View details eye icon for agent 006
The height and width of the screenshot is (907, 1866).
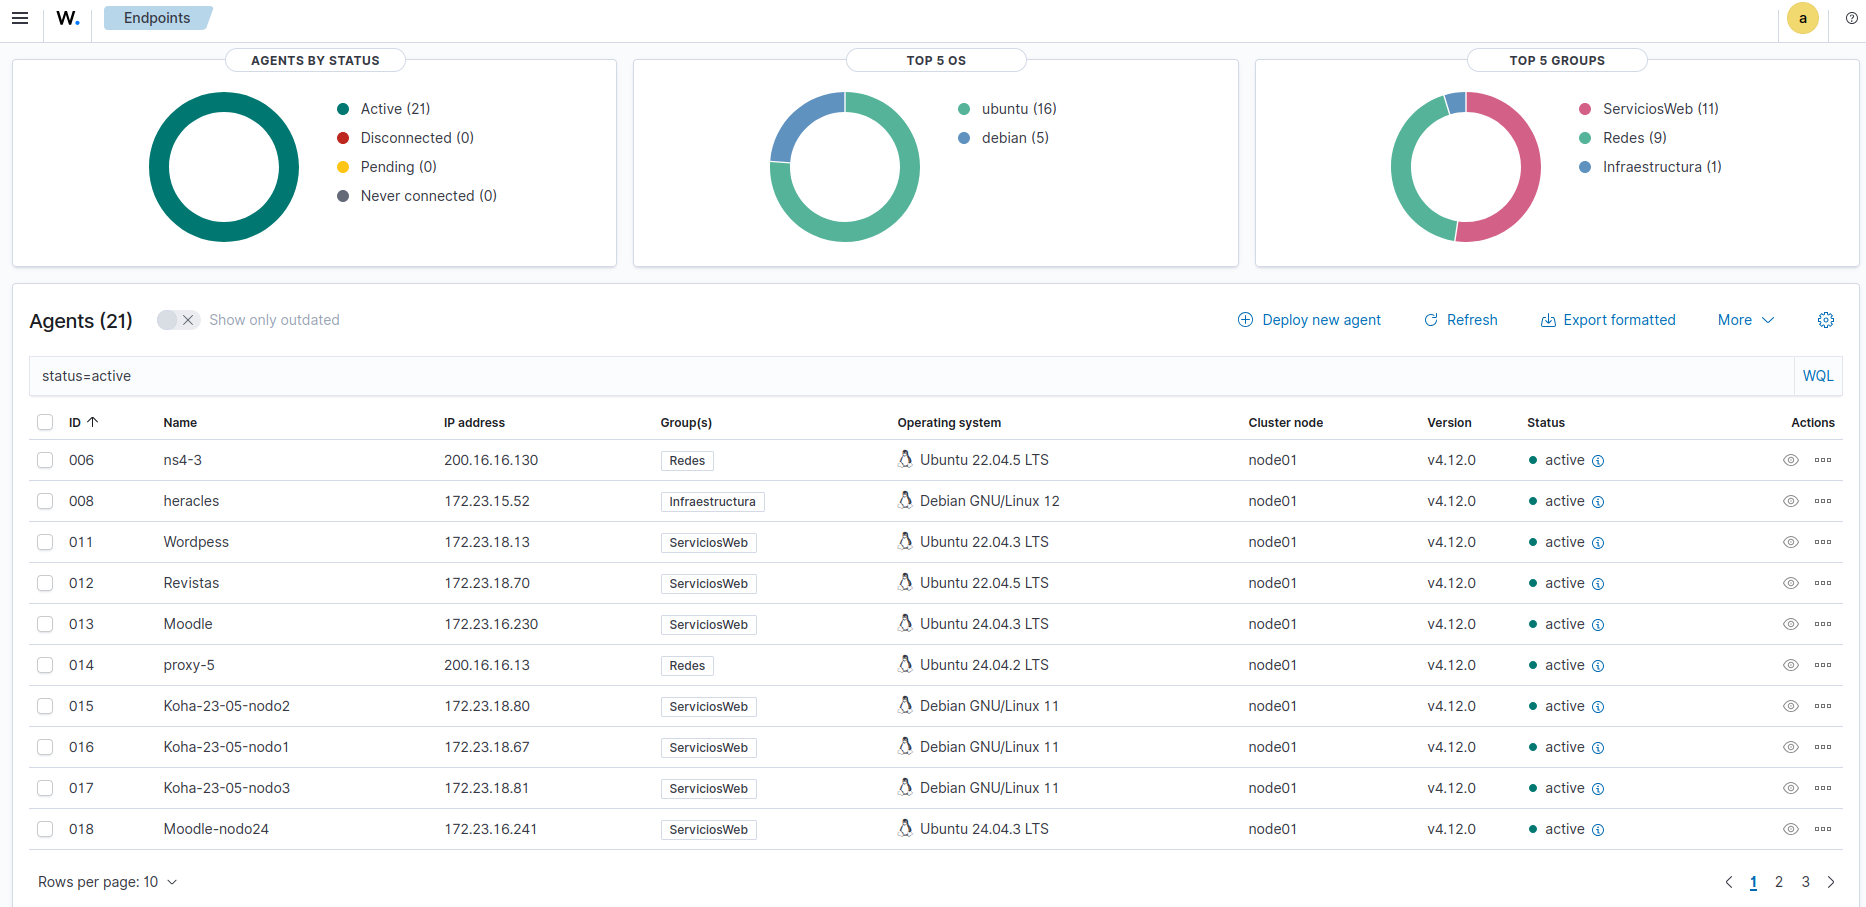pyautogui.click(x=1791, y=460)
